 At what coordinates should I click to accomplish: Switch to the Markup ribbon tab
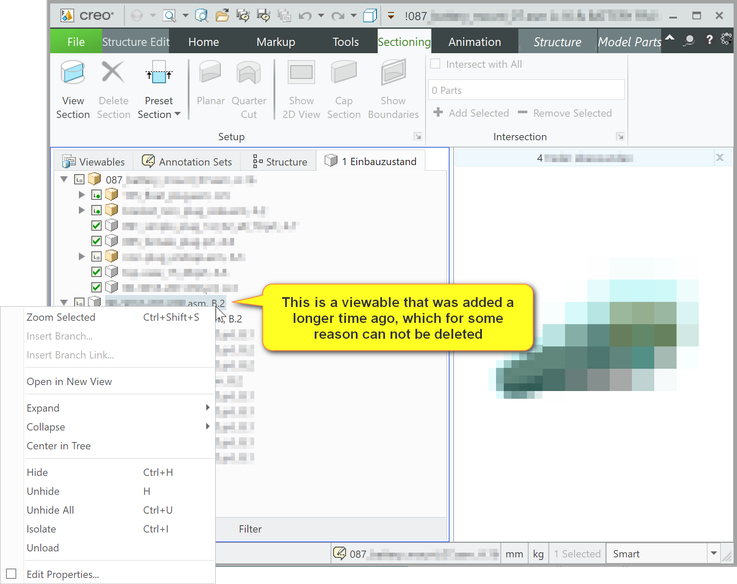pos(275,41)
